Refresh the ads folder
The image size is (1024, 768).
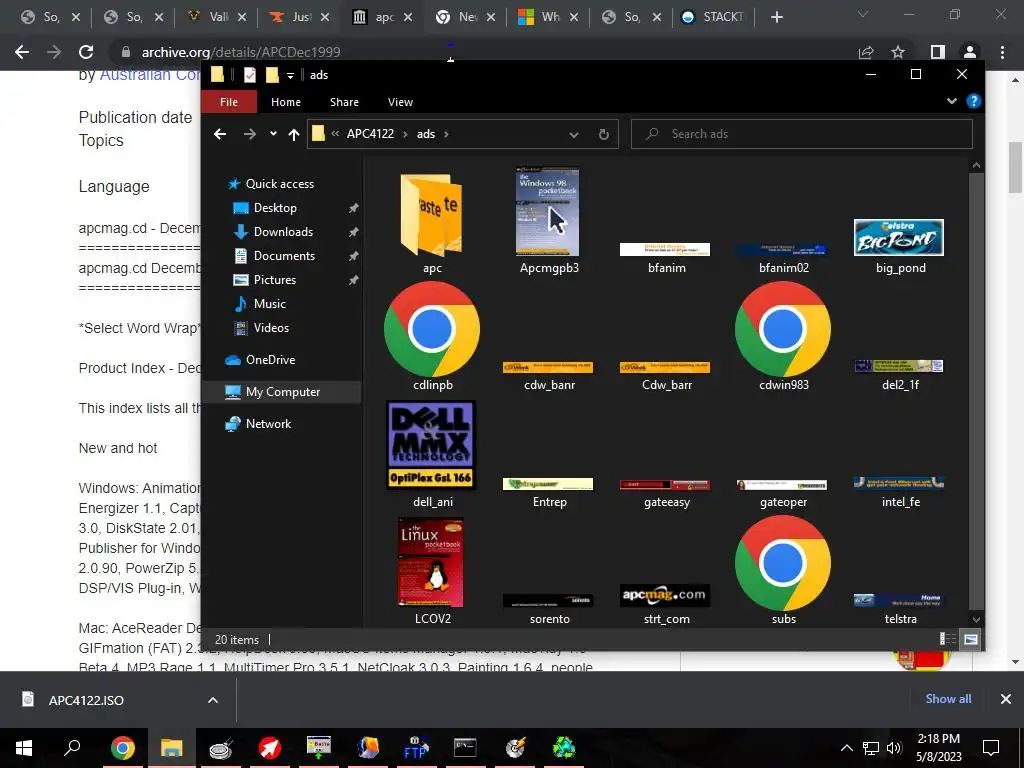603,134
